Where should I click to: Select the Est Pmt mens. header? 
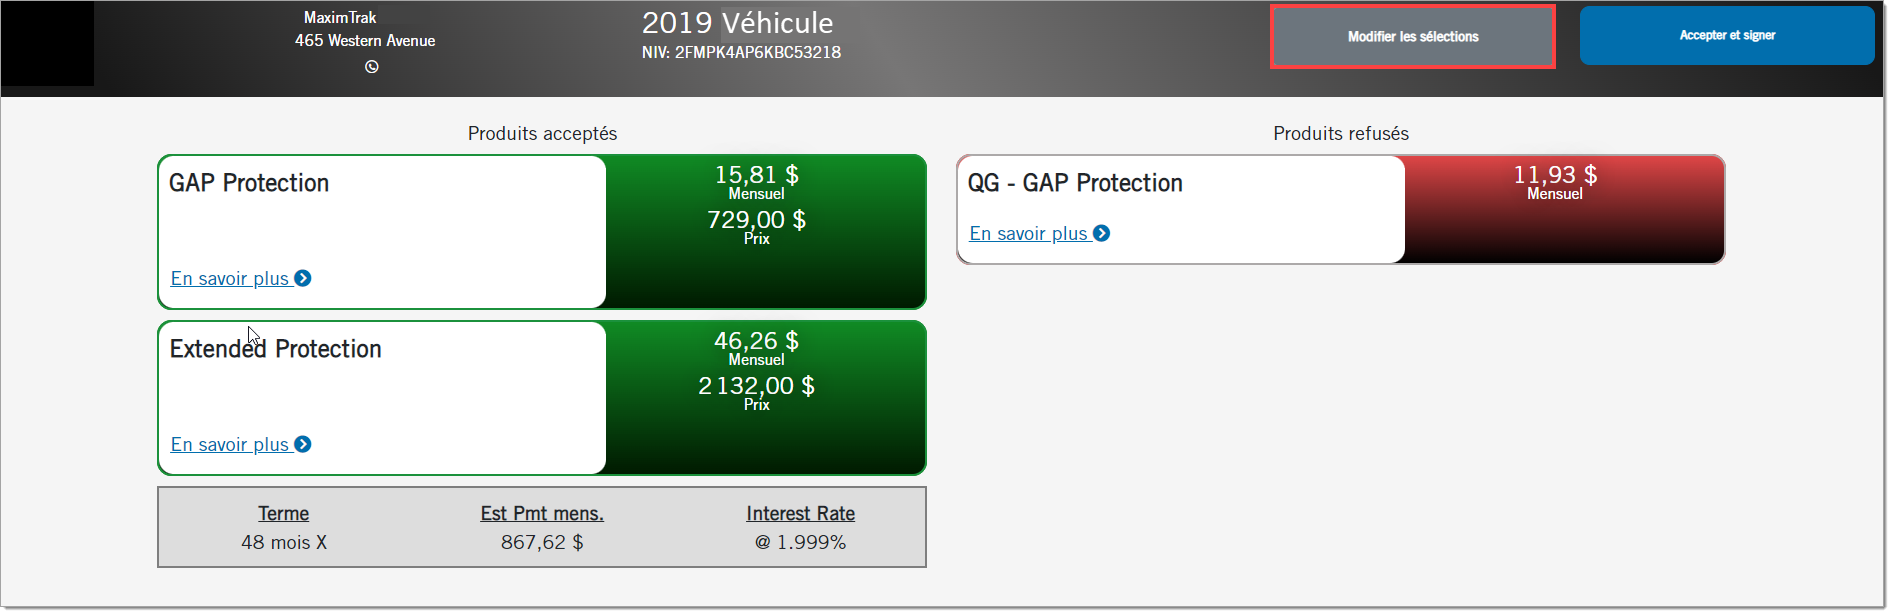(x=542, y=513)
